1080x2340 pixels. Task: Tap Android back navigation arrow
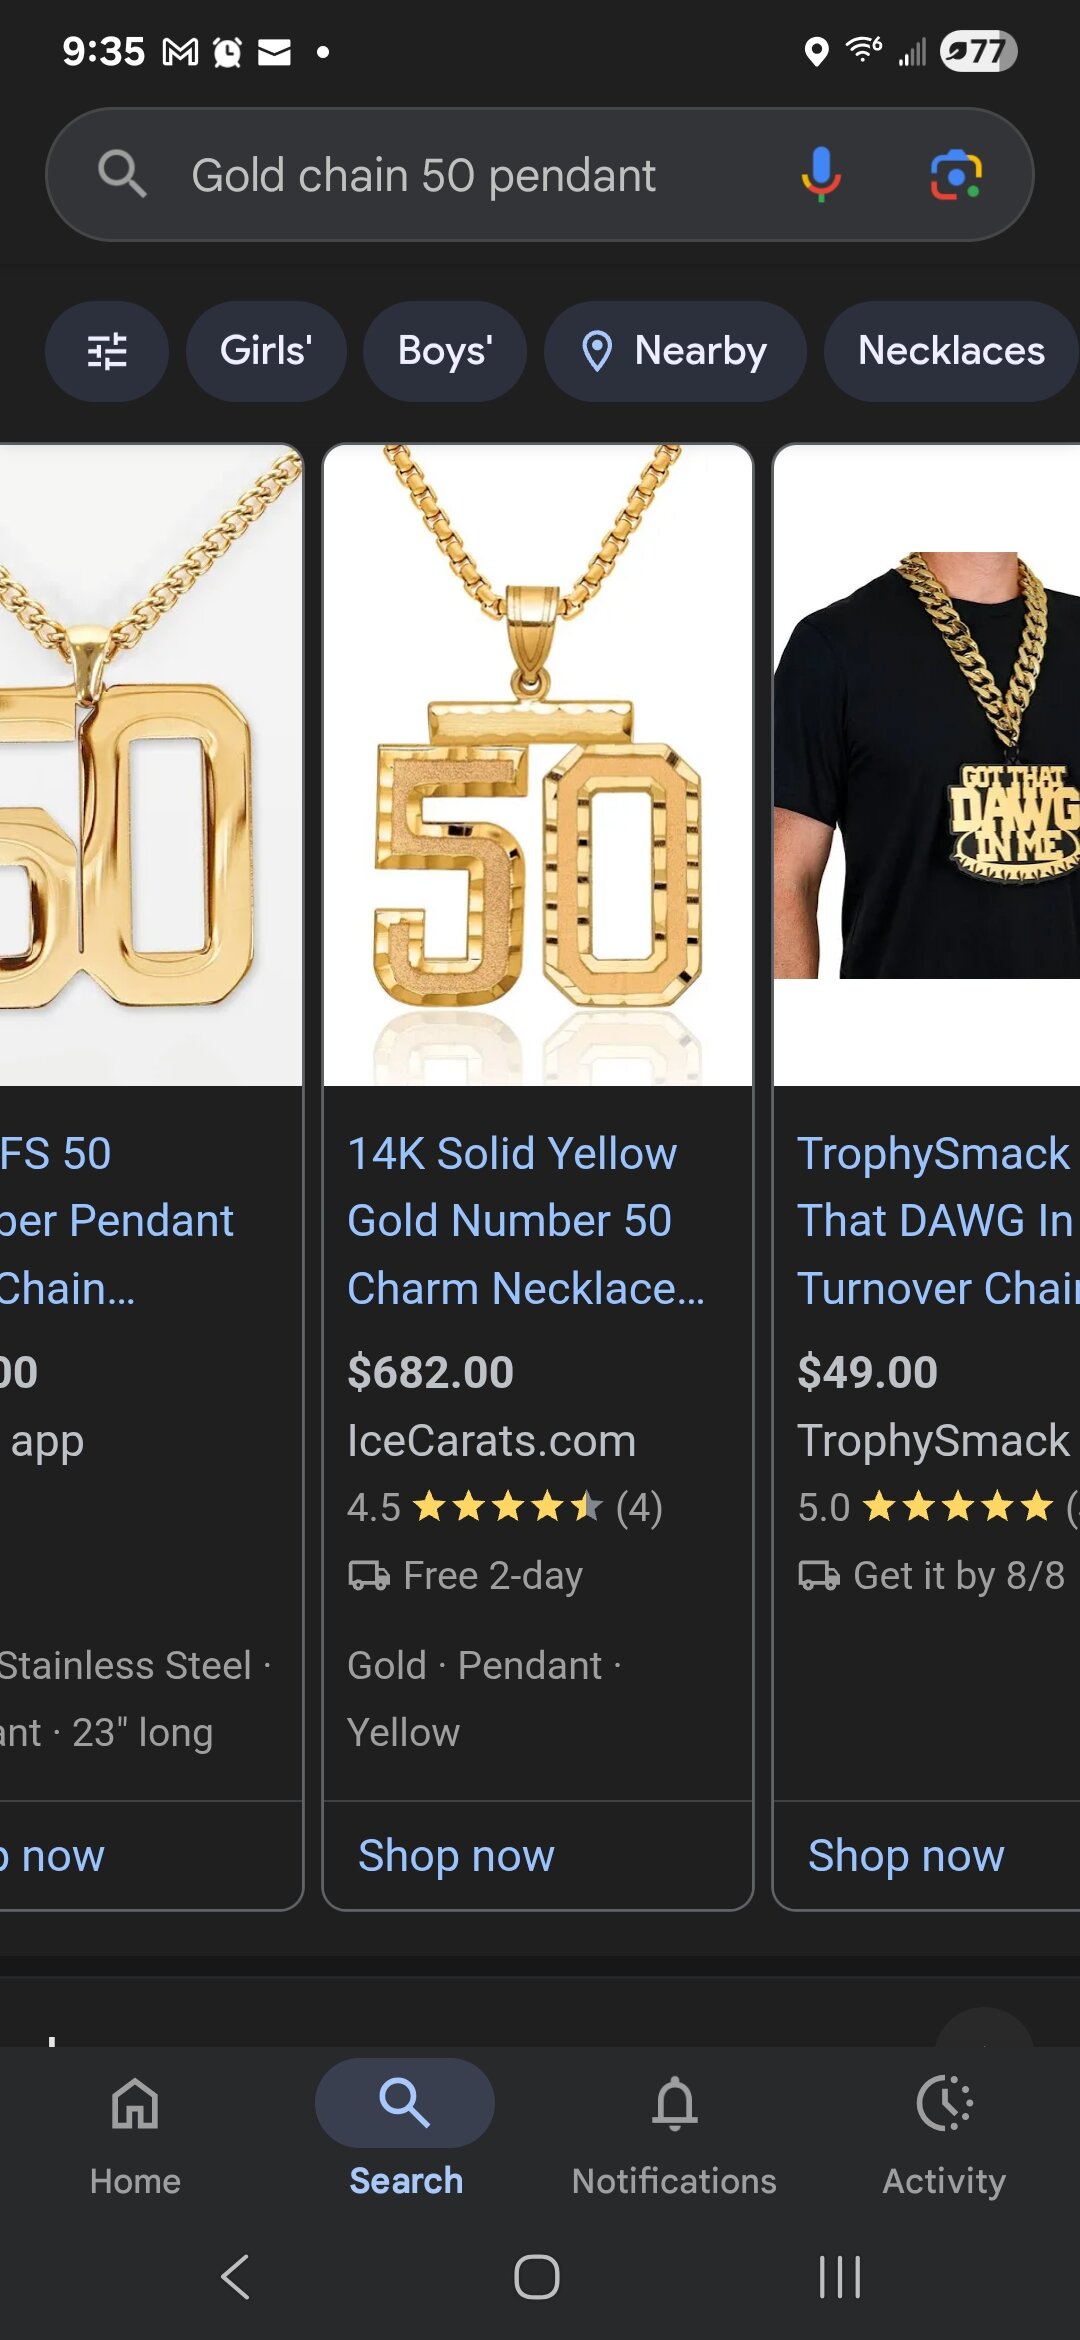(236, 2277)
